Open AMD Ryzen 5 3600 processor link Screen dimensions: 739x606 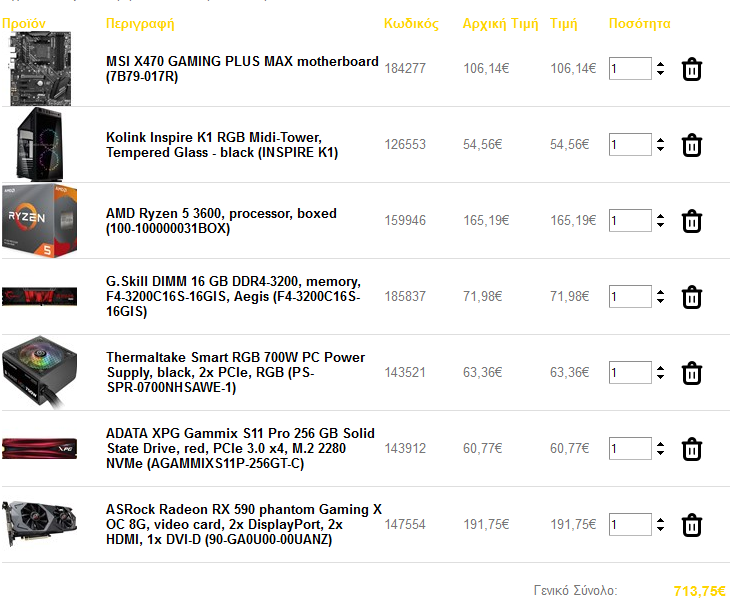pyautogui.click(x=222, y=221)
